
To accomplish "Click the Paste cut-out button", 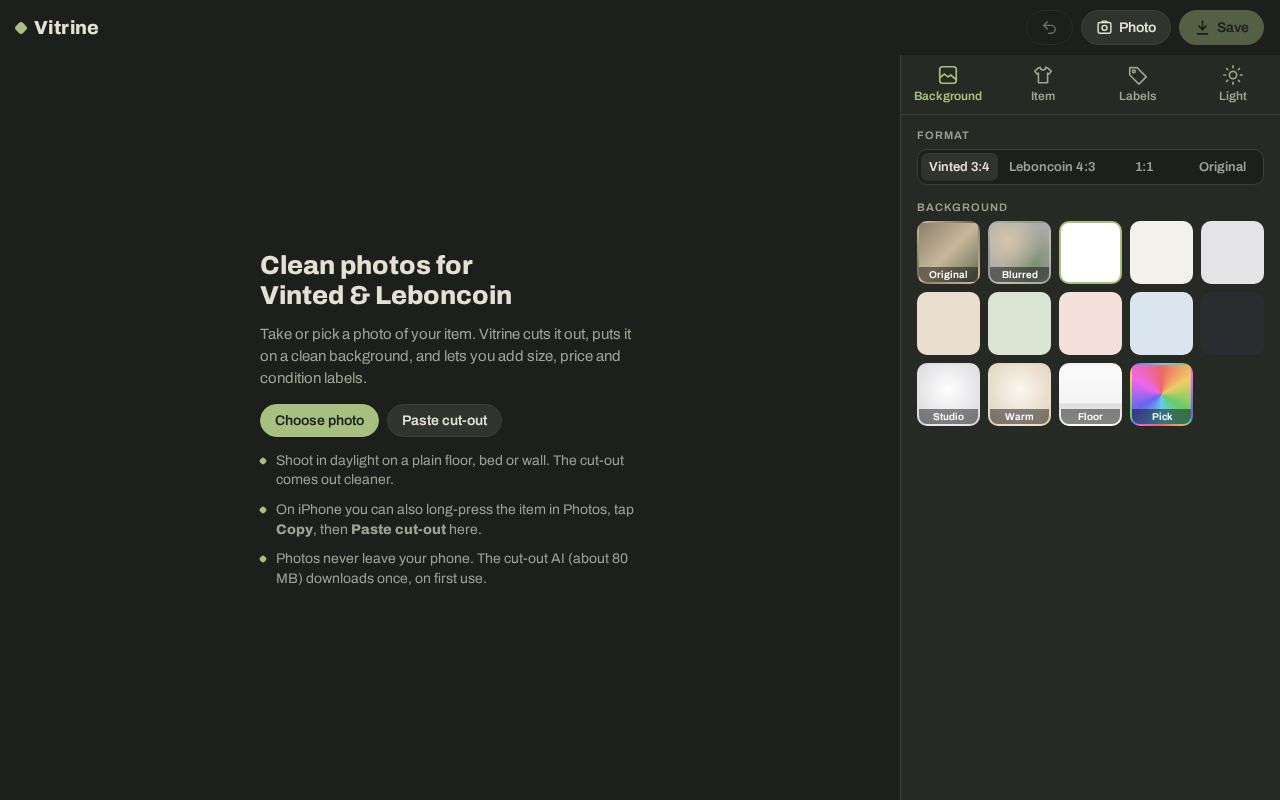I will (444, 420).
